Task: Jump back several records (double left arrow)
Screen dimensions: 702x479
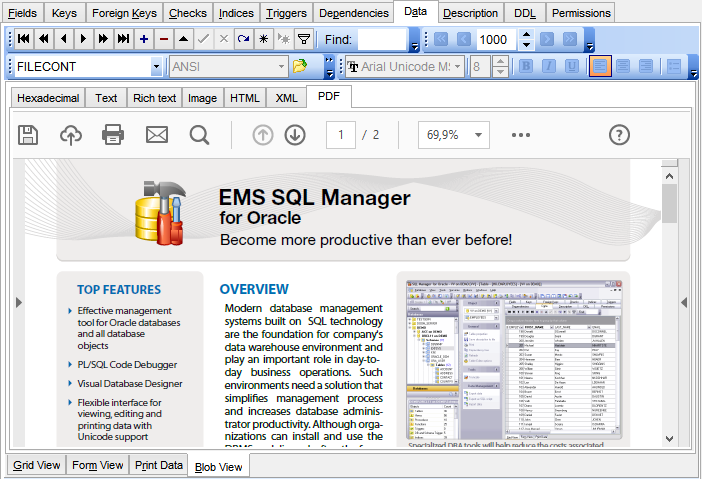Action: 44,39
